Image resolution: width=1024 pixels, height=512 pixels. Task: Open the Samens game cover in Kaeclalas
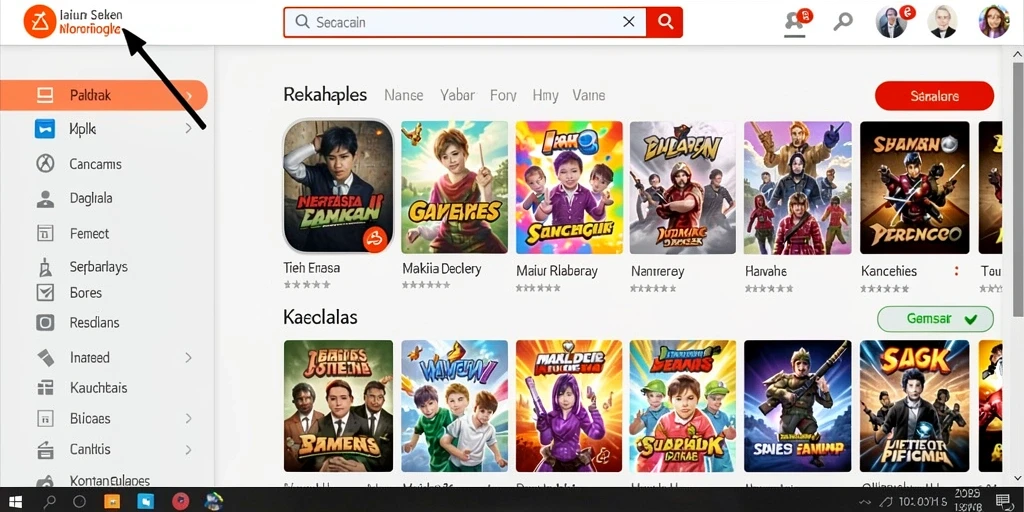pos(338,406)
